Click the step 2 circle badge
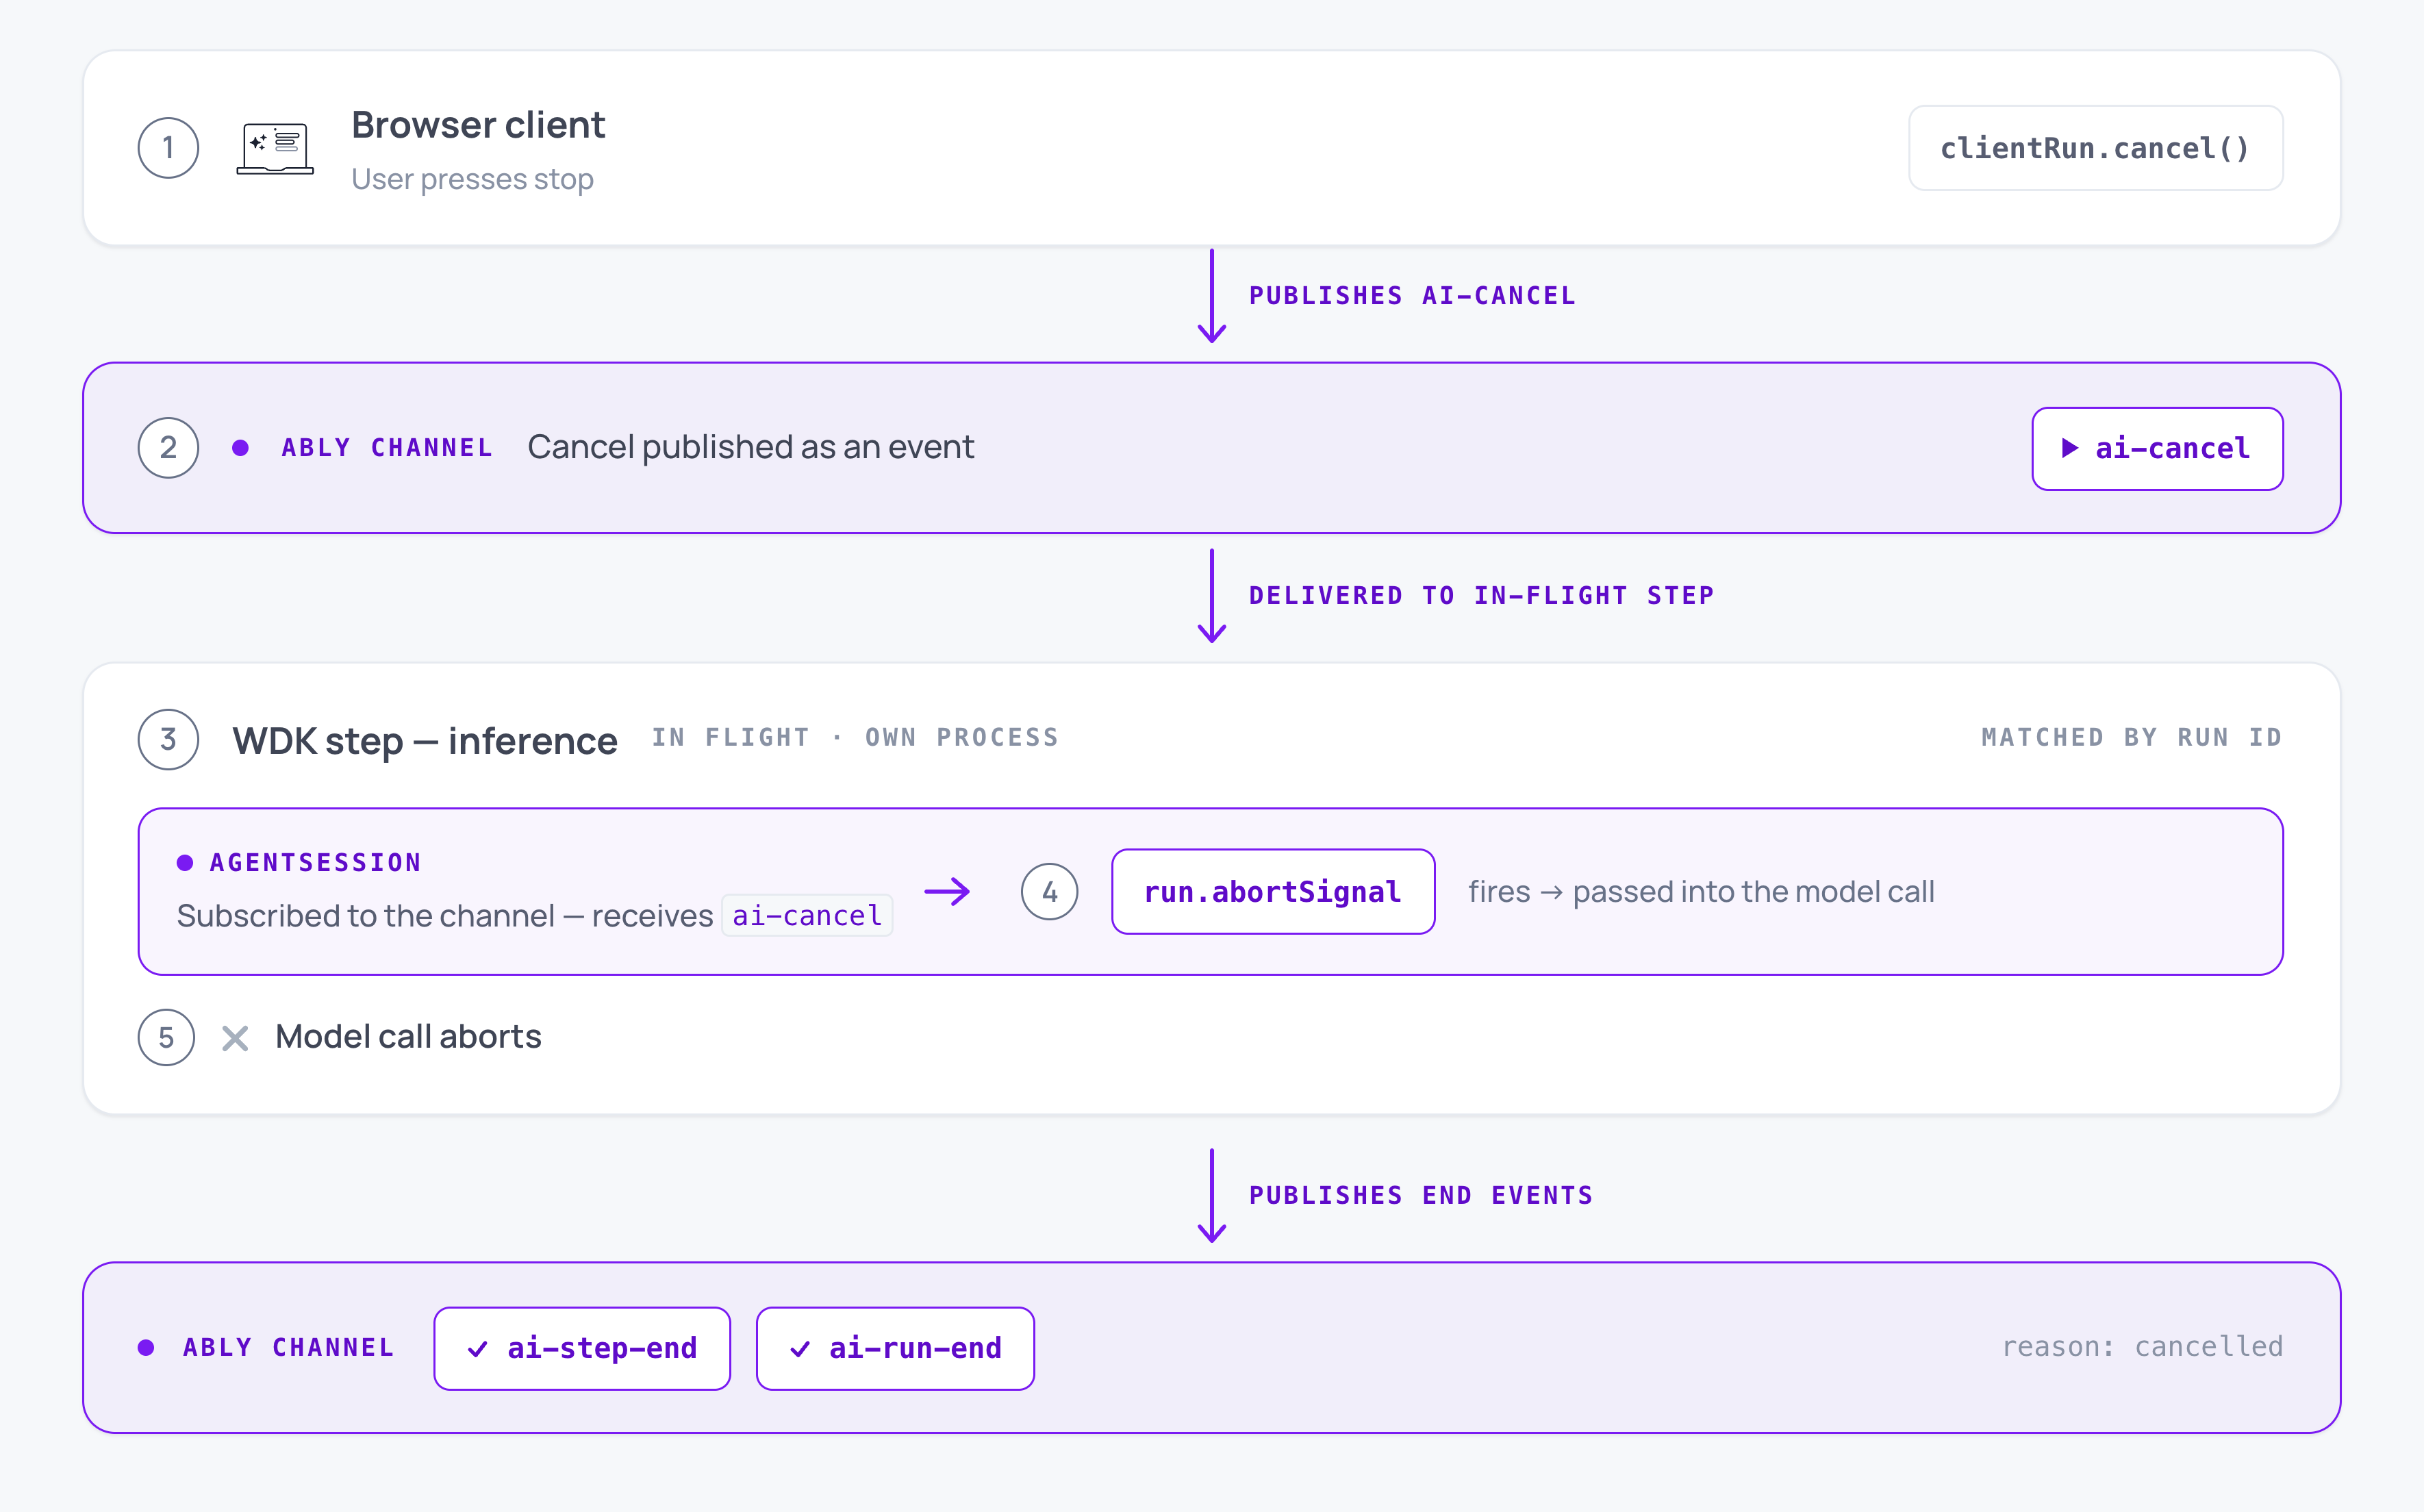 point(168,447)
